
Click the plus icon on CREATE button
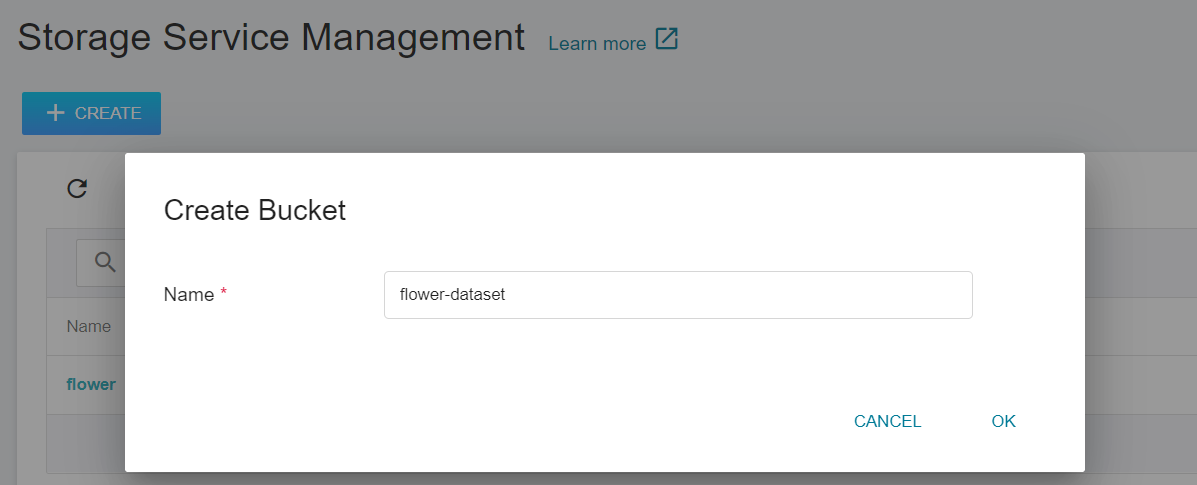click(55, 113)
